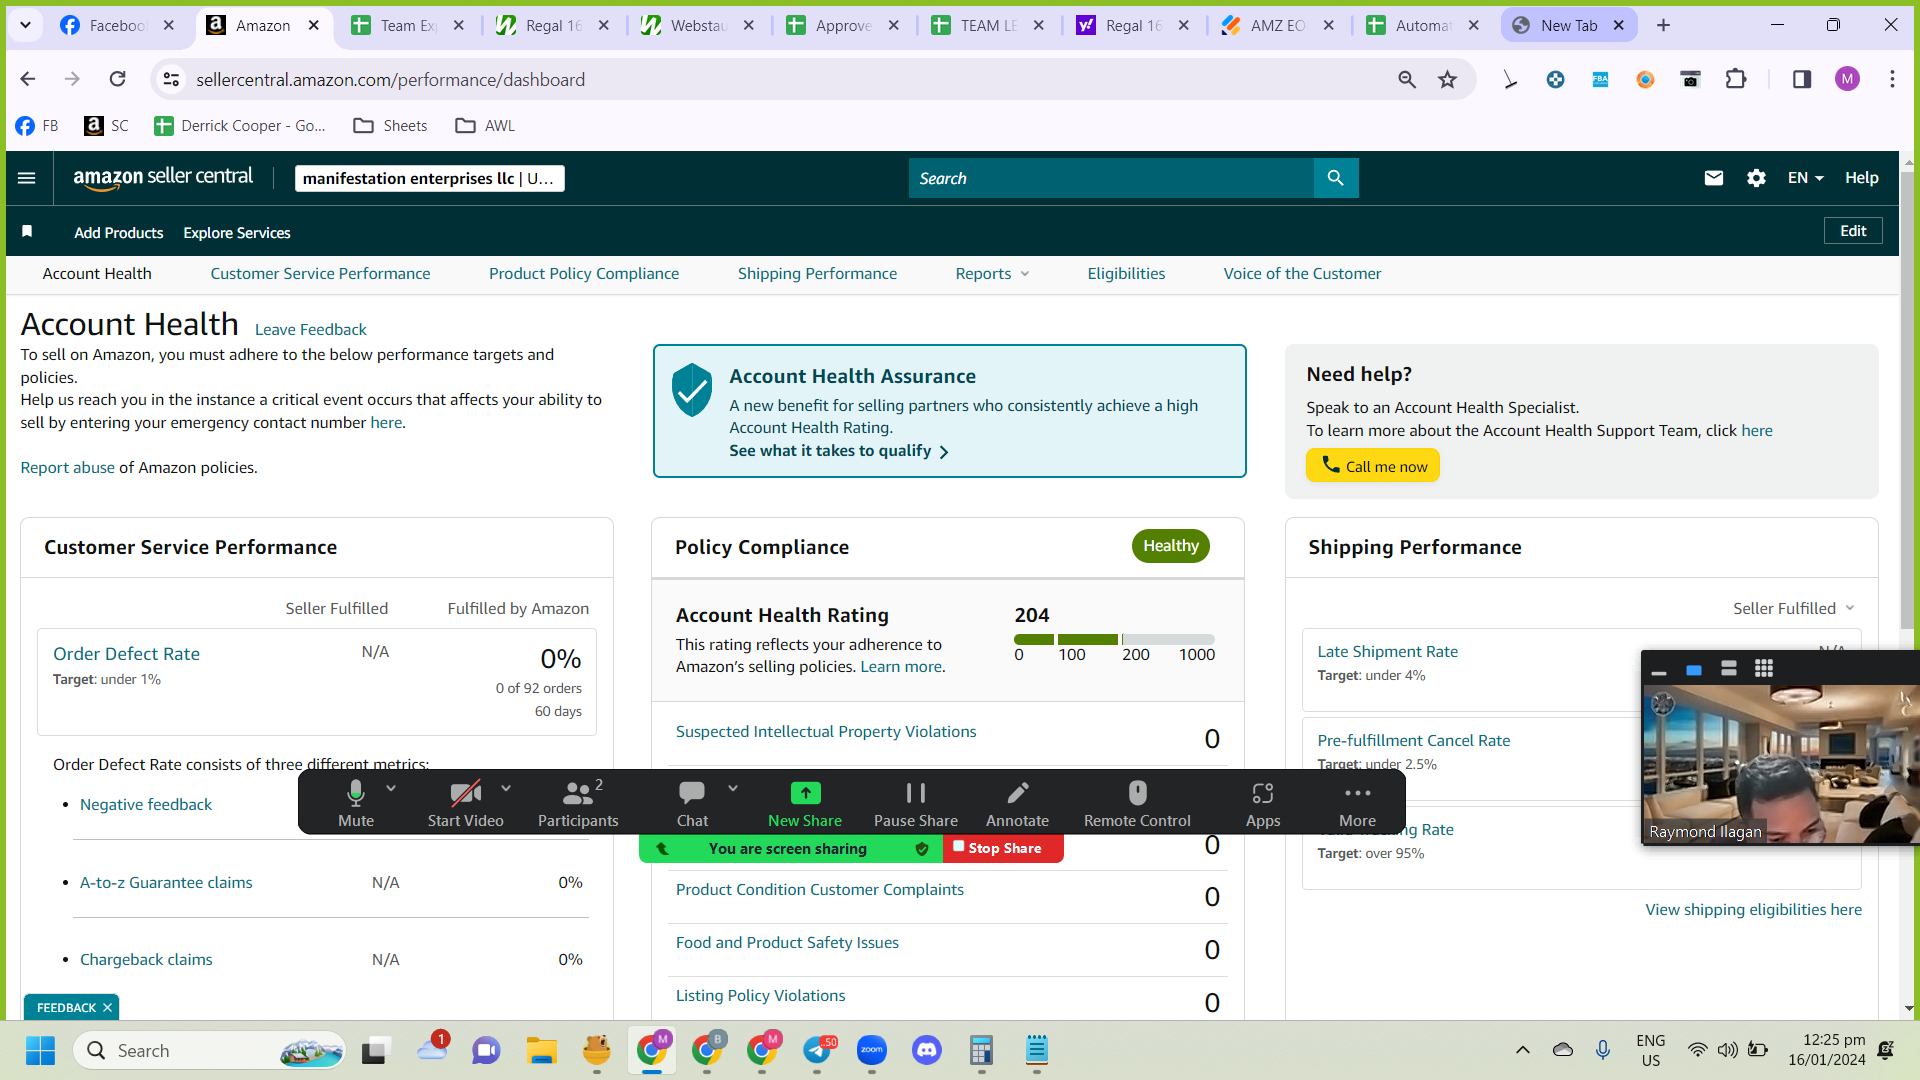Go to the Shipping Performance tab

(x=817, y=274)
